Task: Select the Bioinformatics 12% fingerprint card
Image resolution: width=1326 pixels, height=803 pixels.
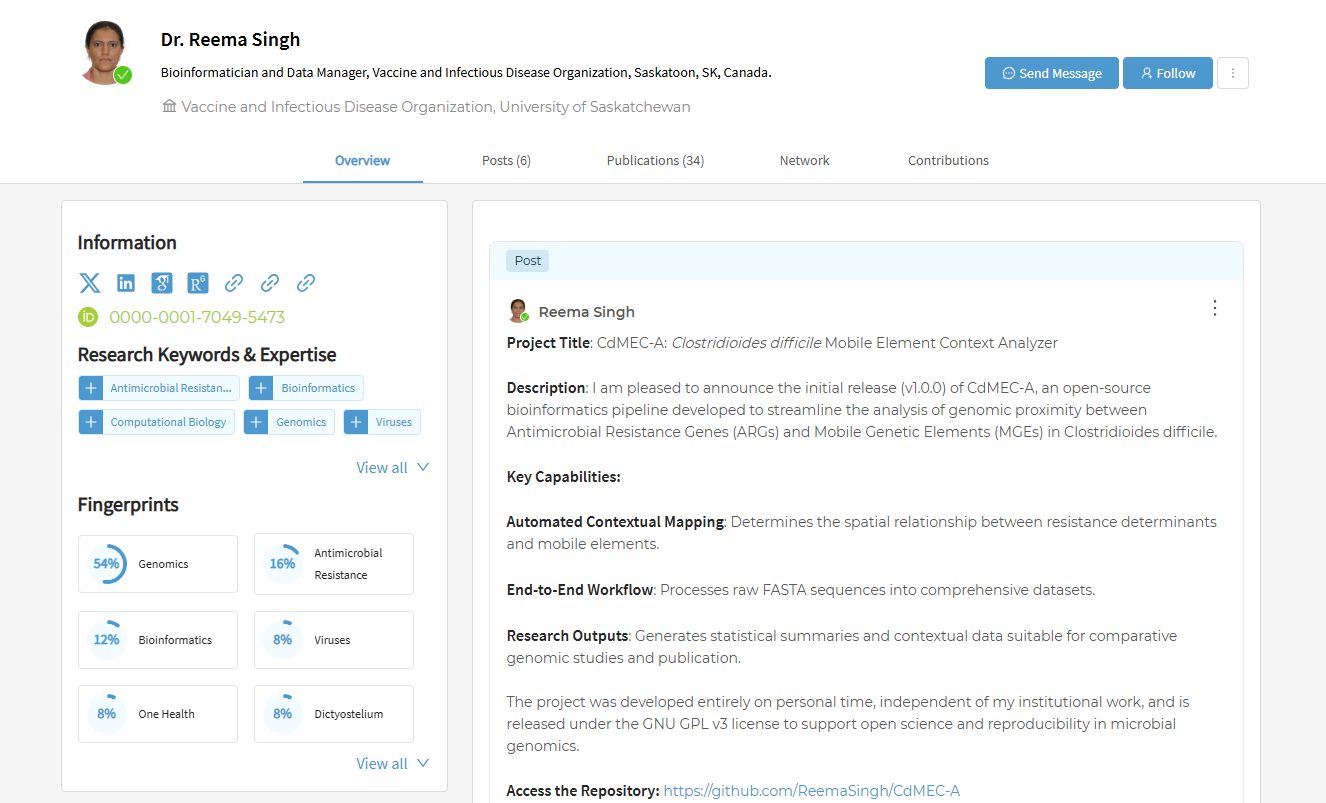Action: [158, 640]
